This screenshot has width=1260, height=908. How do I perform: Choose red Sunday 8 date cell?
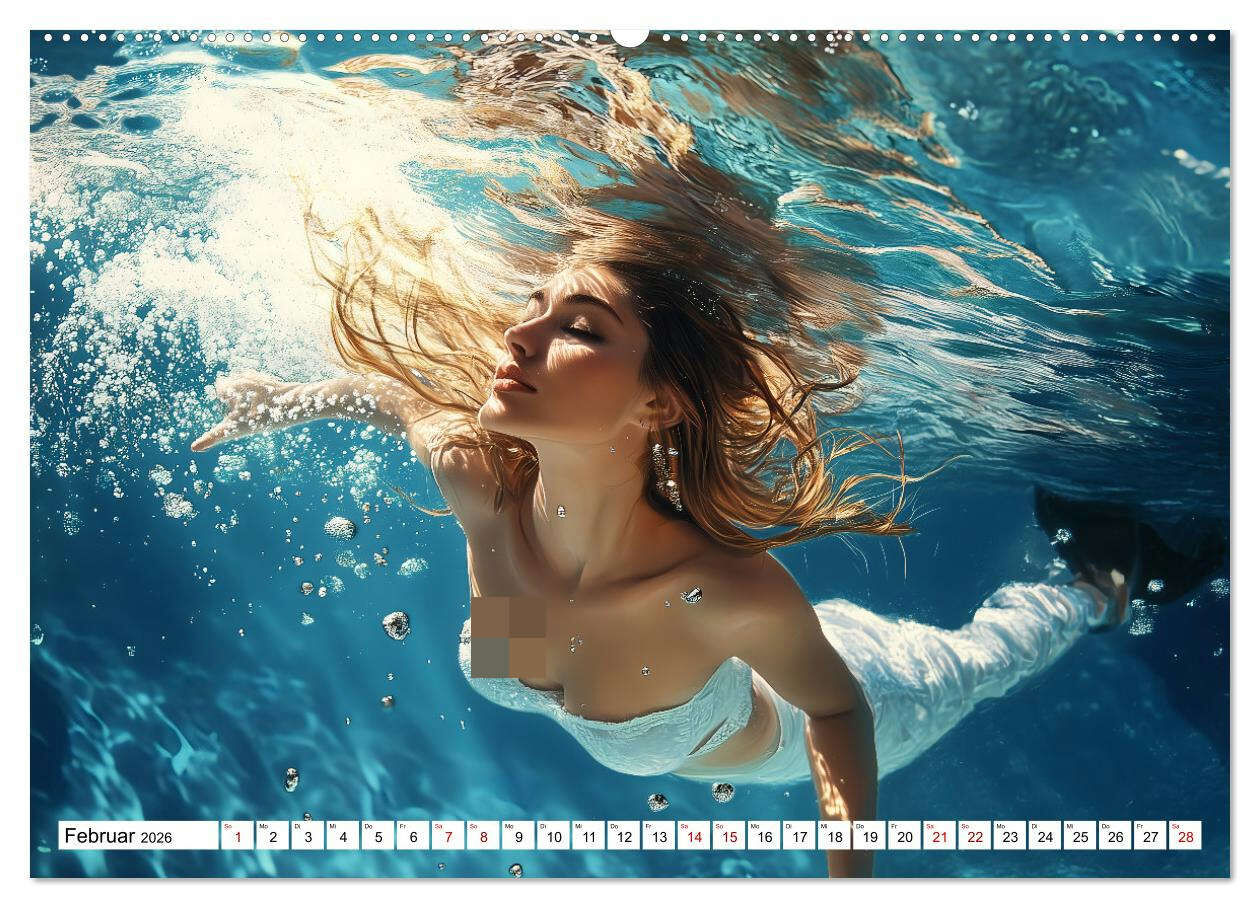click(x=482, y=836)
